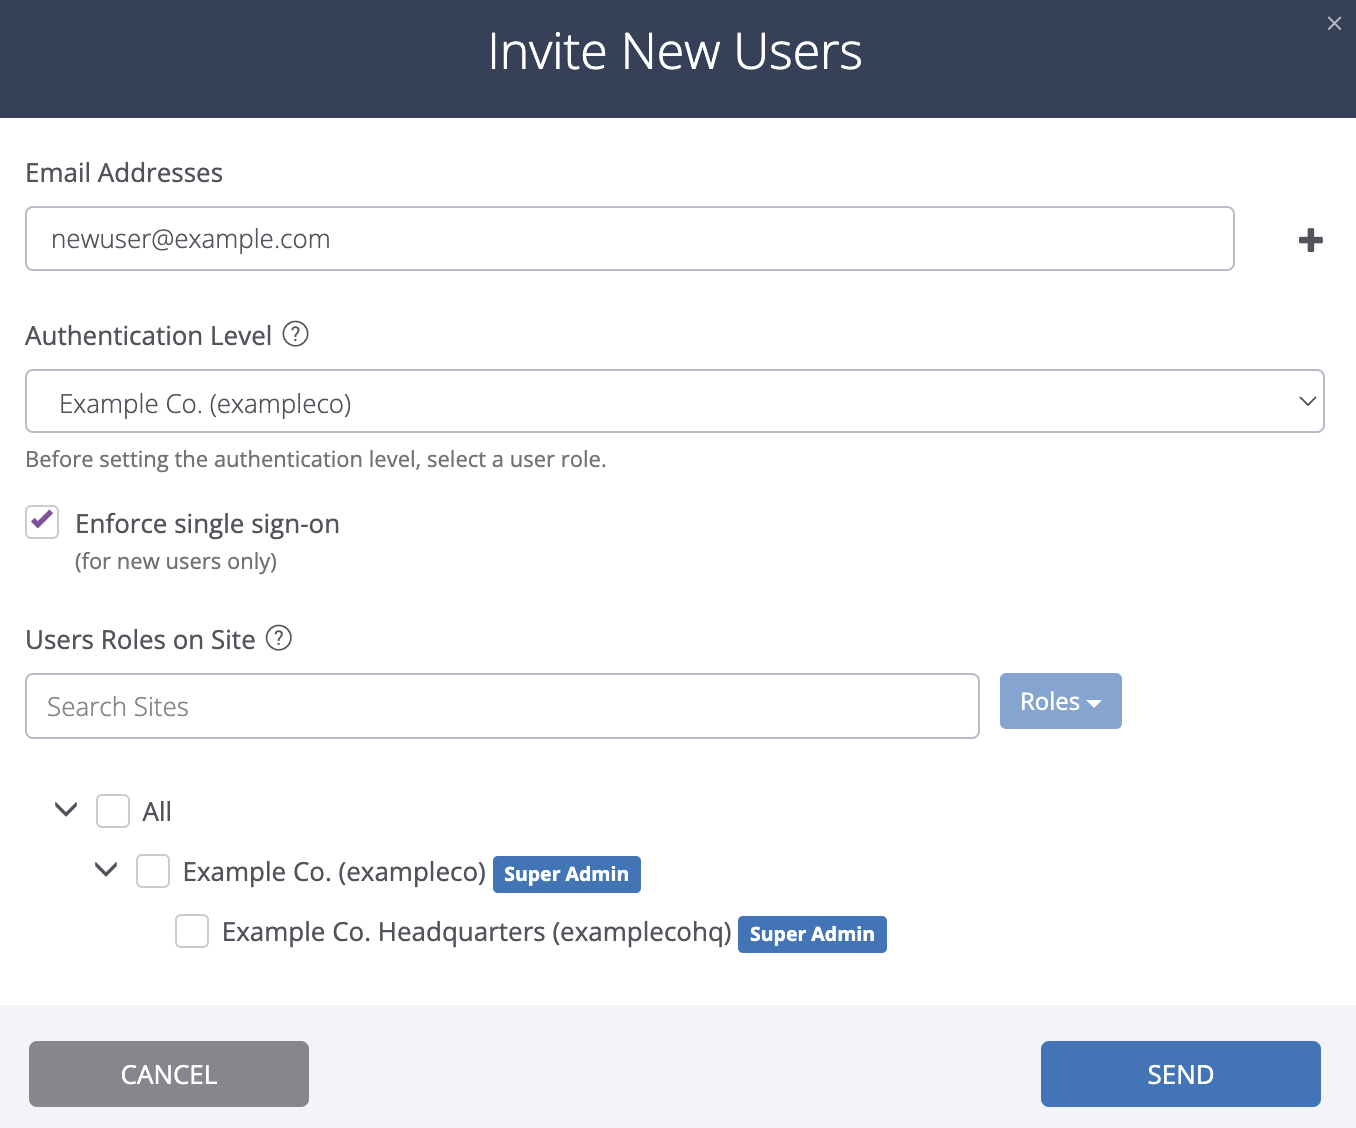Screen dimensions: 1356x1128
Task: Open the Users Roles on Site help icon
Action: coord(279,638)
